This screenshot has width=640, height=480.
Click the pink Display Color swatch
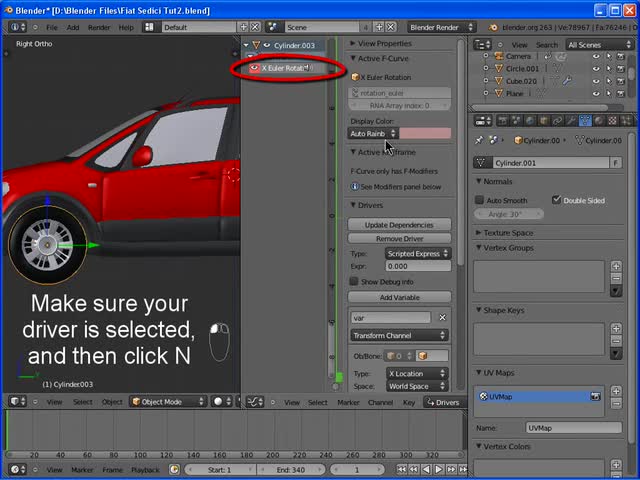pos(426,133)
